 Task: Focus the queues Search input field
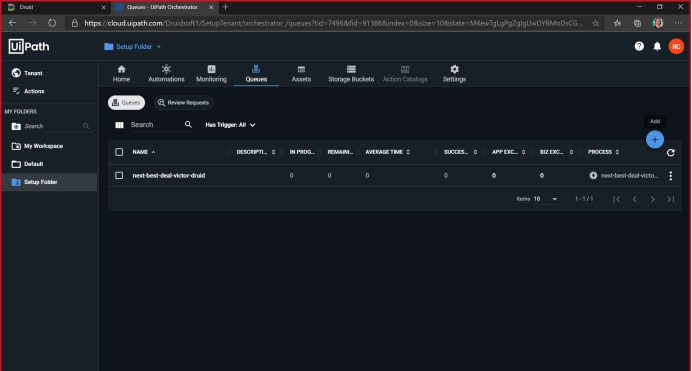[157, 125]
